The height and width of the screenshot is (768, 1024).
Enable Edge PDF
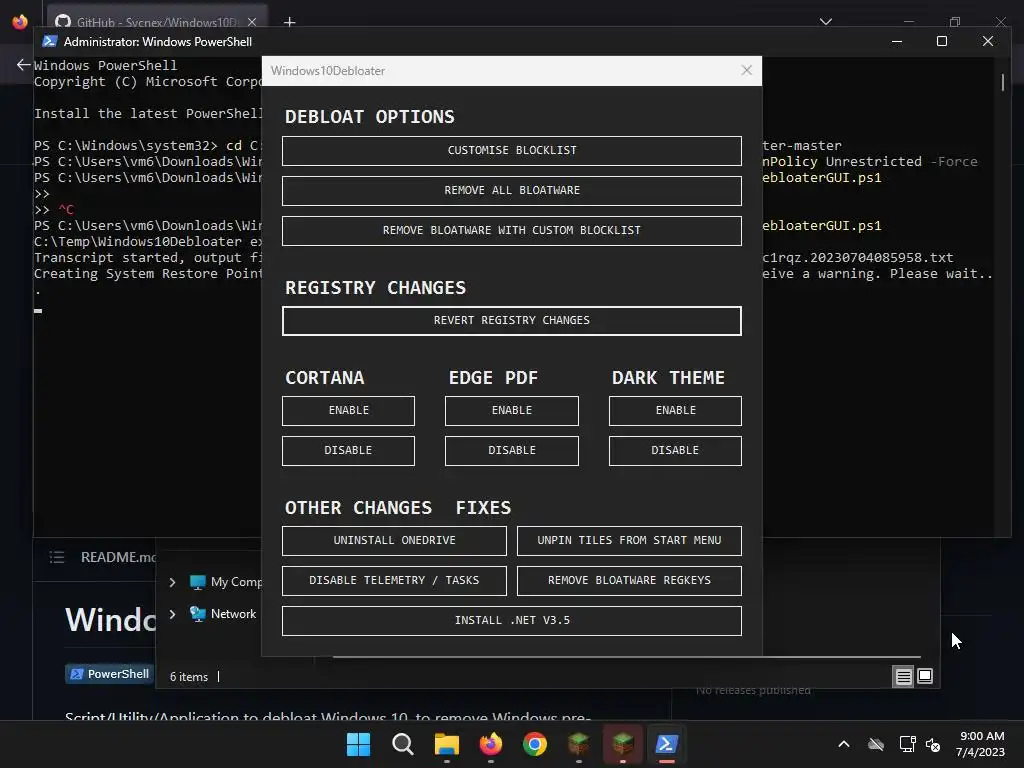tap(511, 411)
